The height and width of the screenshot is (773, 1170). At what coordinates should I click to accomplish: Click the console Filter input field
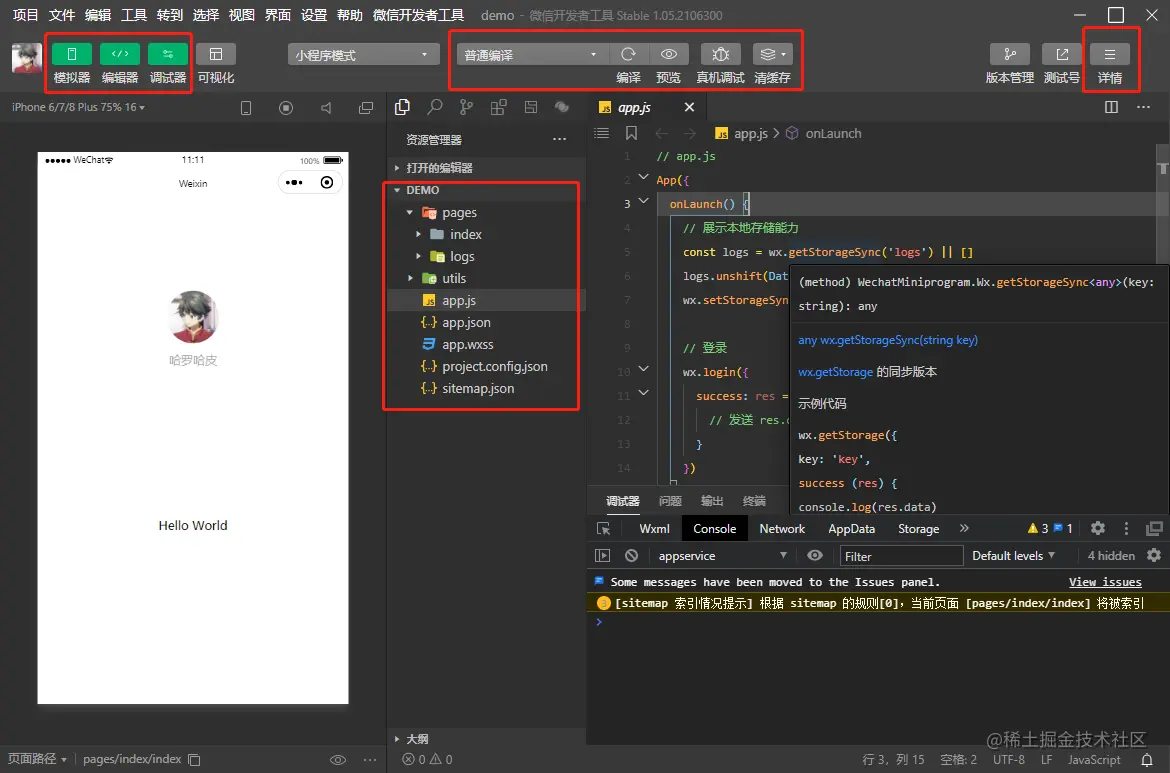901,556
